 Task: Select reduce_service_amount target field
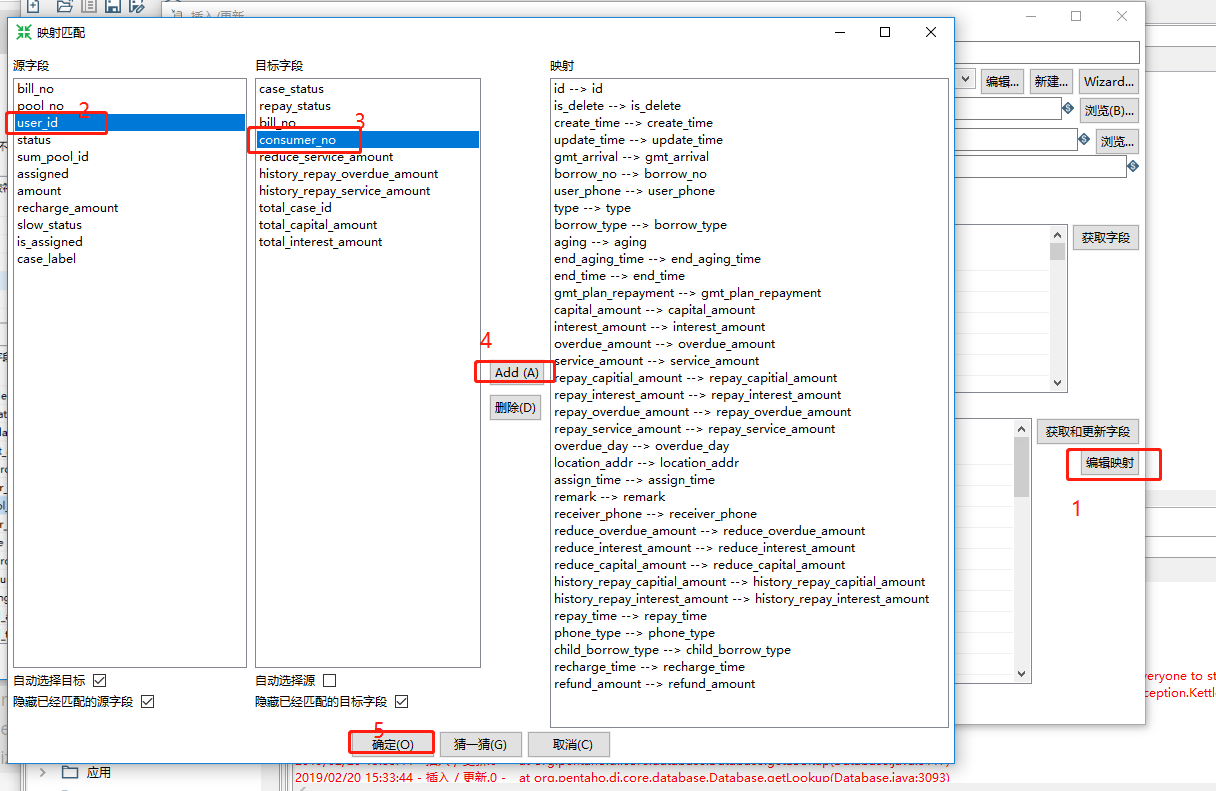coord(368,157)
